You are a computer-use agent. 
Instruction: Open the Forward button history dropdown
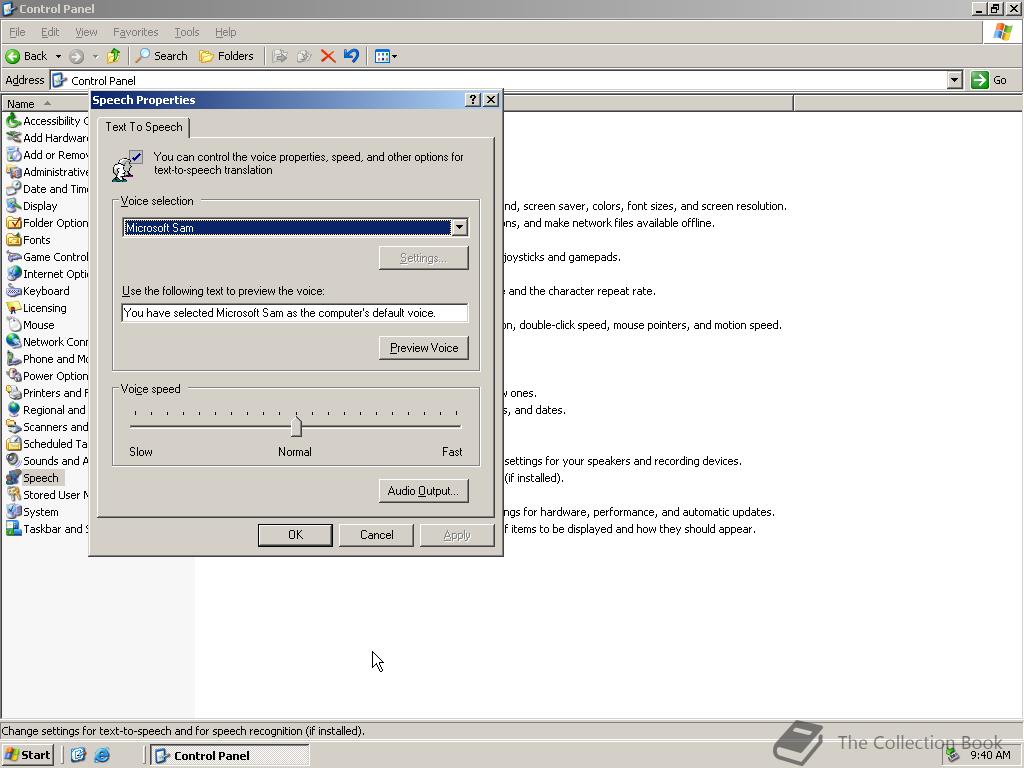pyautogui.click(x=95, y=56)
